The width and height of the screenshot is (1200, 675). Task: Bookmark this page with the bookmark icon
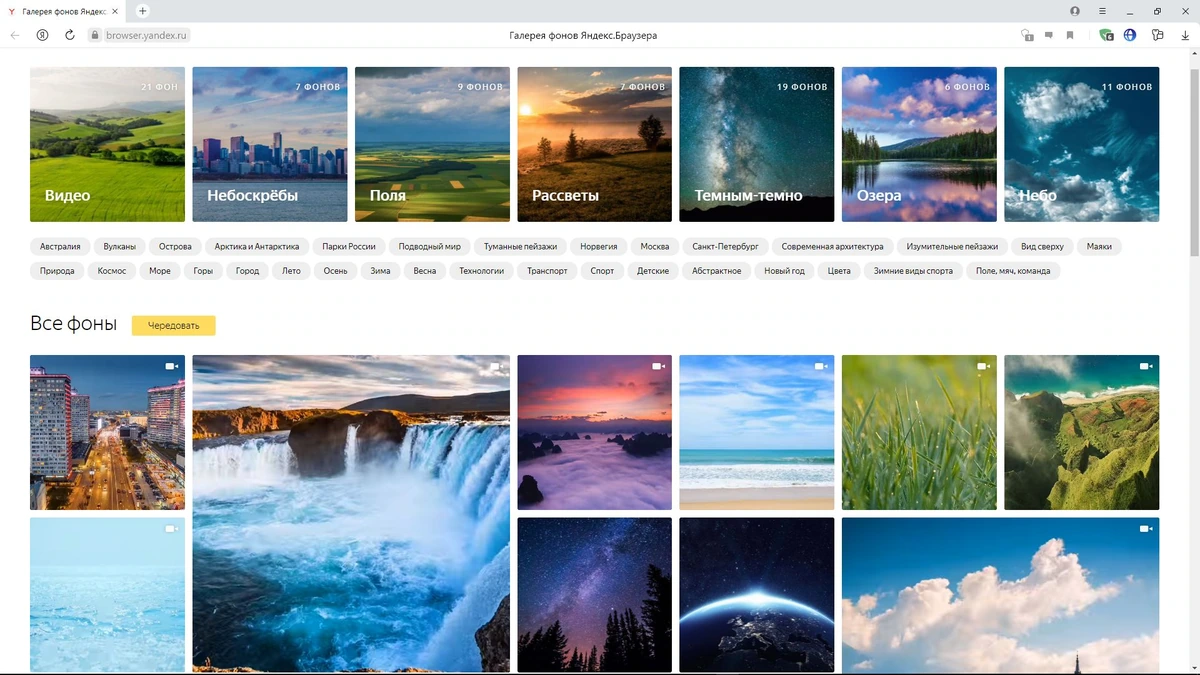pos(1070,35)
